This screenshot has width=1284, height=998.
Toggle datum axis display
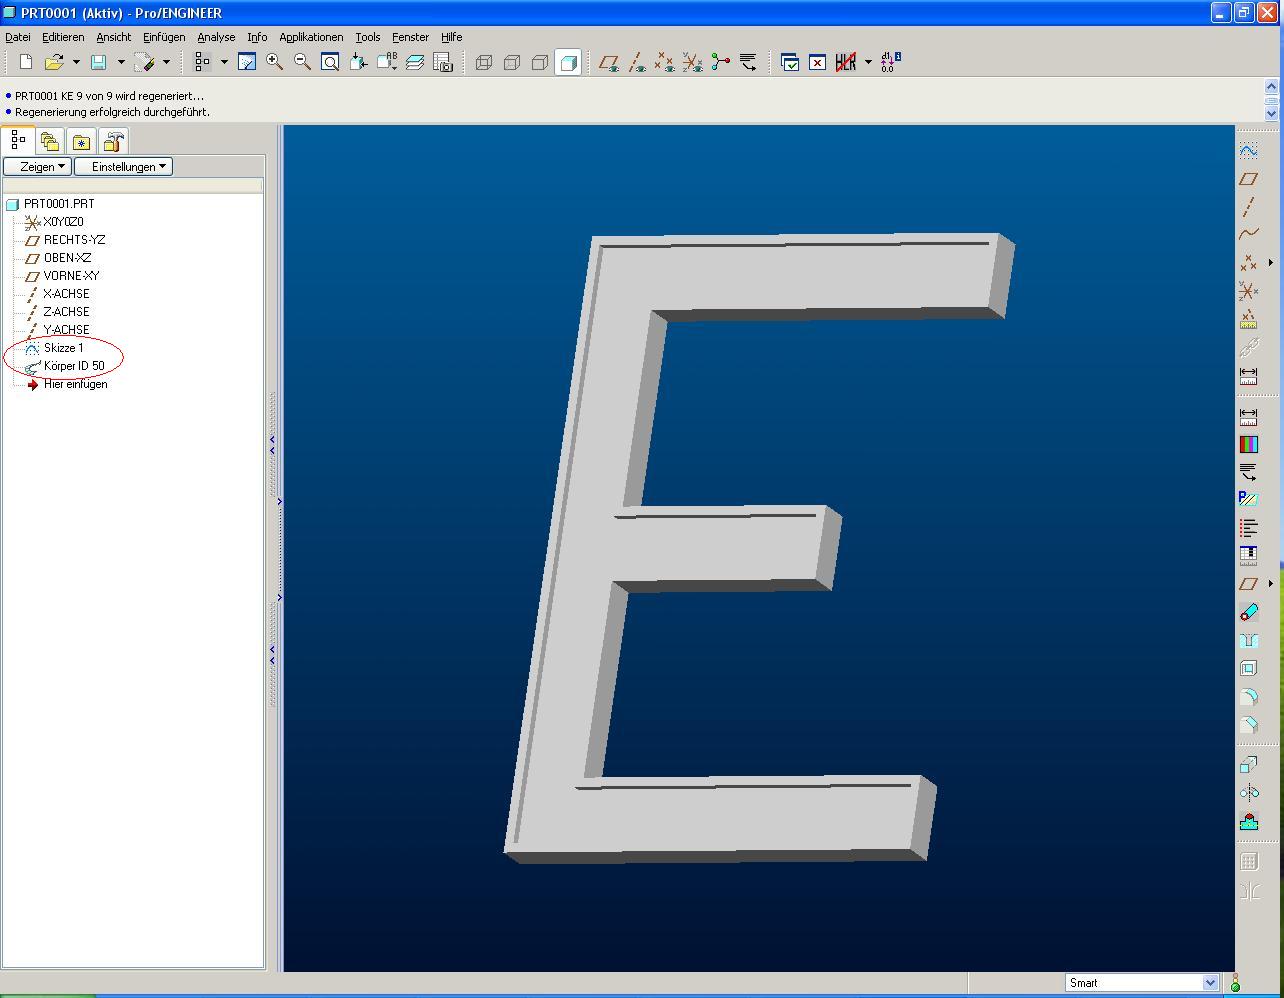(x=636, y=62)
